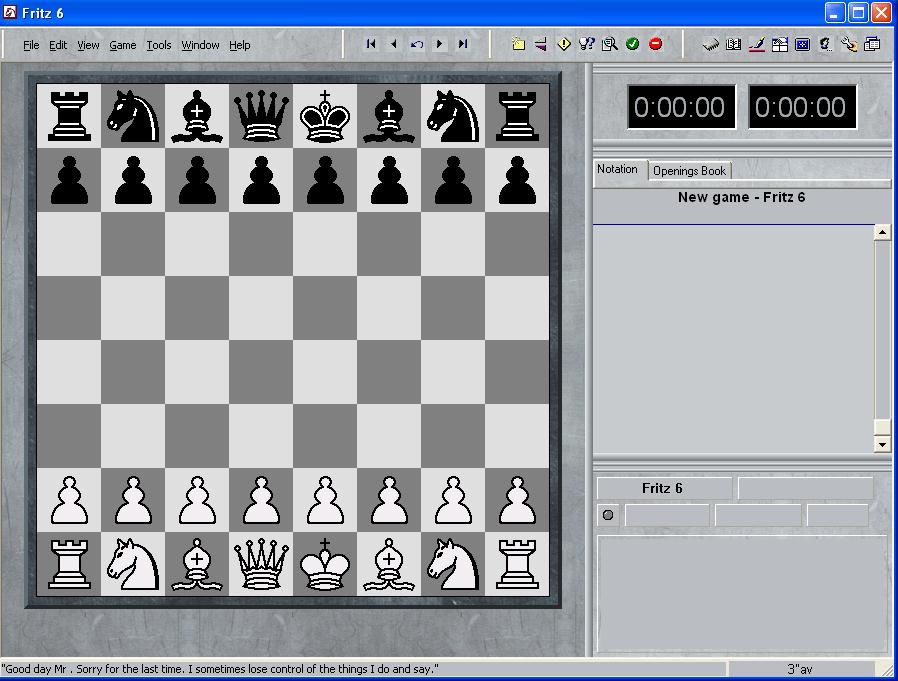898x681 pixels.
Task: Click the empty d4 square
Action: 261,372
